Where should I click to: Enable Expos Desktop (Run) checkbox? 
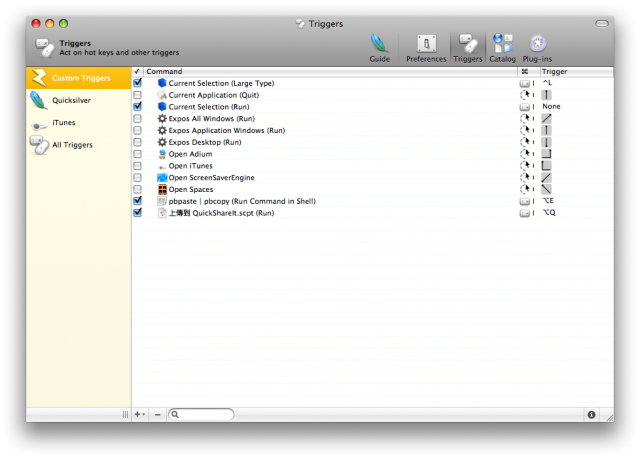138,142
